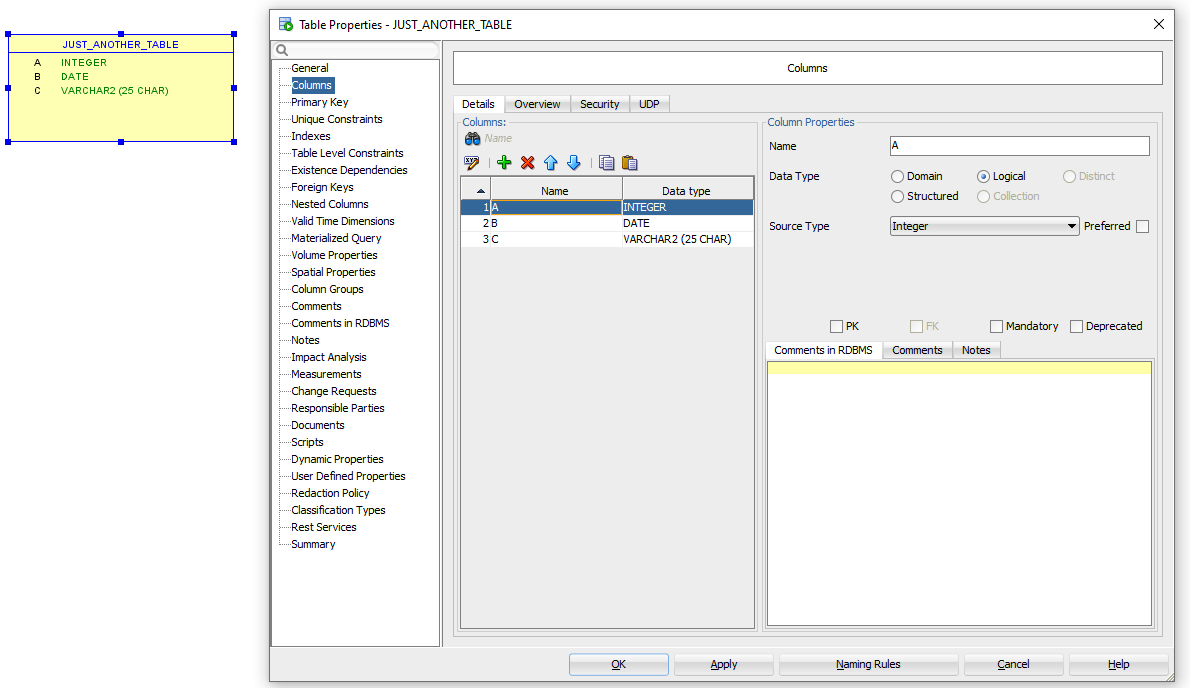Viewport: 1190px width, 688px height.
Task: Open name abbreviations via the XYZ pencil icon
Action: point(471,162)
